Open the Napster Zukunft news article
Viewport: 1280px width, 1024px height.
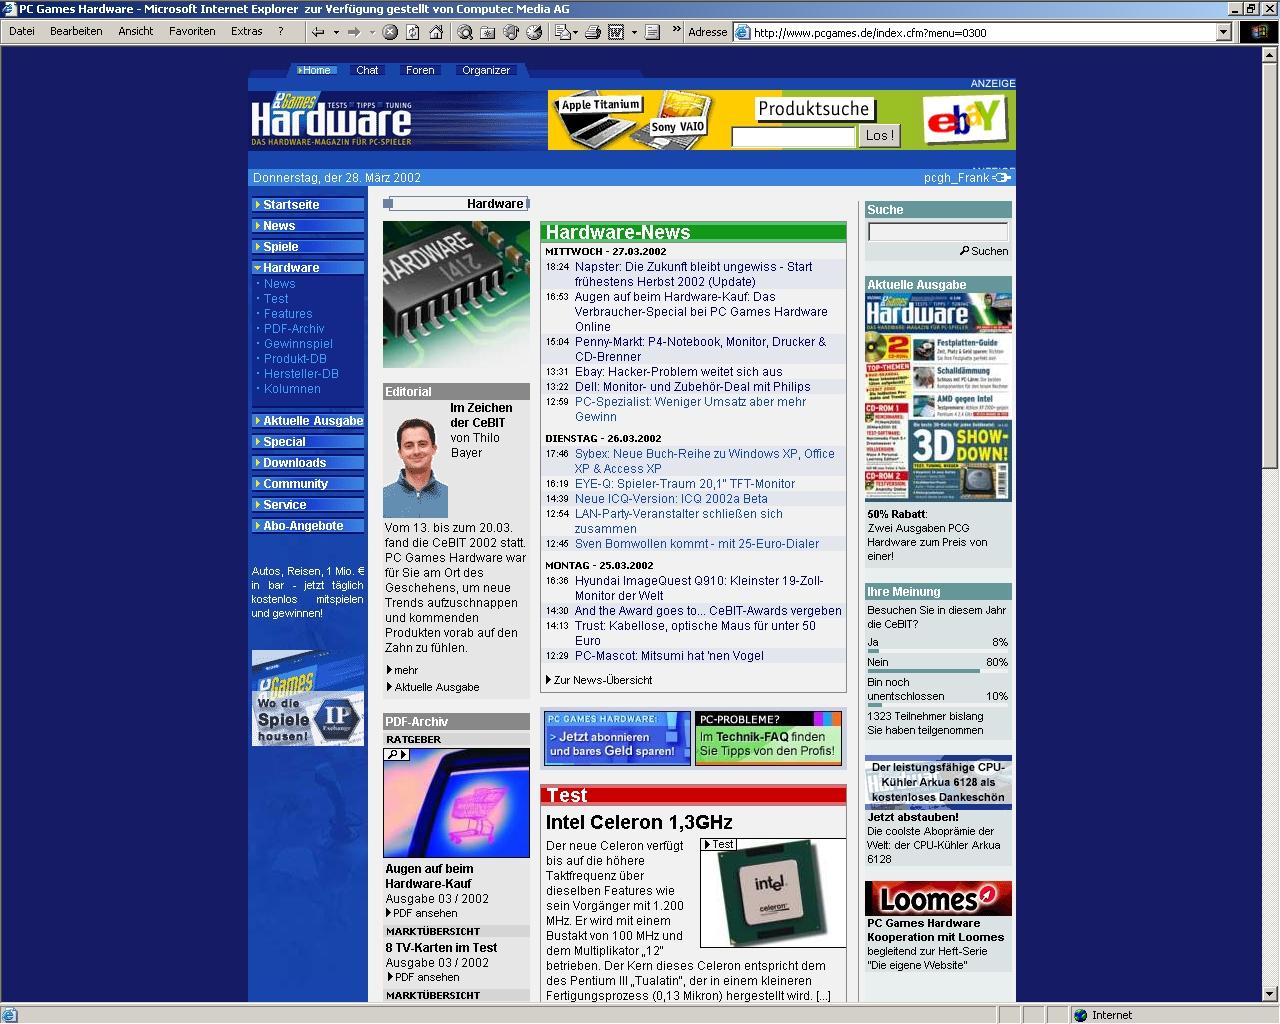pos(693,274)
